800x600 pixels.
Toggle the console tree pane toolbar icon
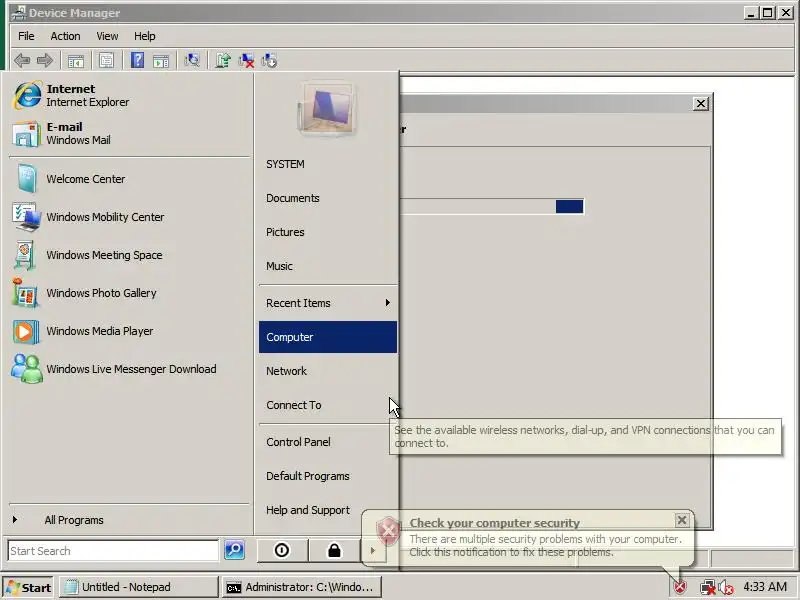click(x=76, y=61)
